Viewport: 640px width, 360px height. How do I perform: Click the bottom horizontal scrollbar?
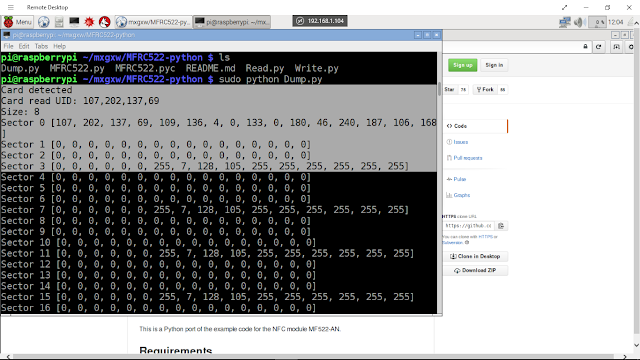pyautogui.click(x=313, y=356)
